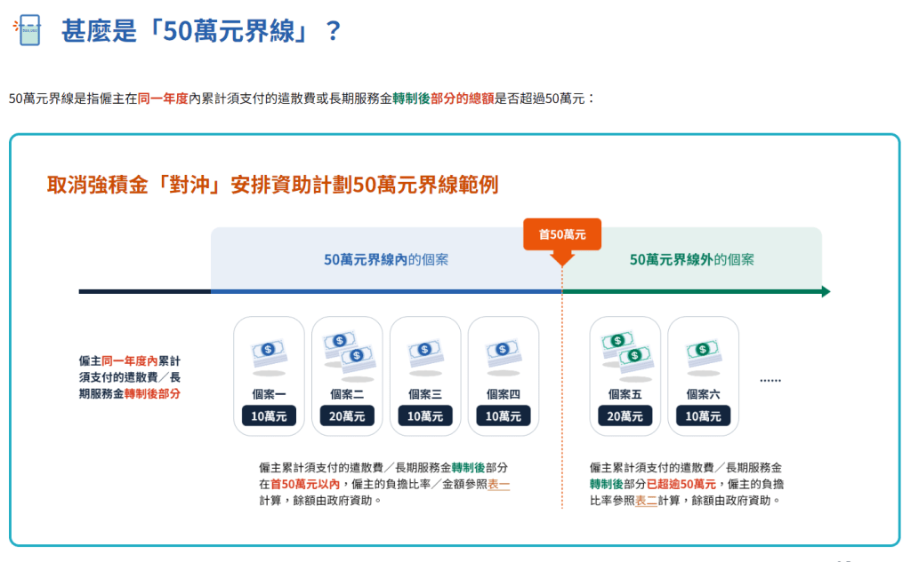Screen dimensions: 910x562
Task: Click the calendar icon beside the heading
Action: point(27,30)
